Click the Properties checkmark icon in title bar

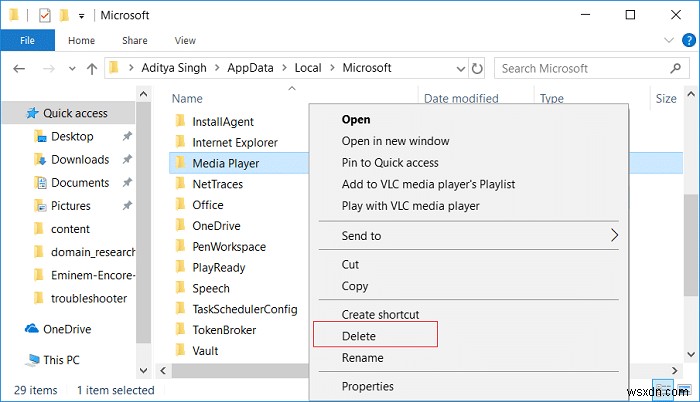click(x=43, y=15)
